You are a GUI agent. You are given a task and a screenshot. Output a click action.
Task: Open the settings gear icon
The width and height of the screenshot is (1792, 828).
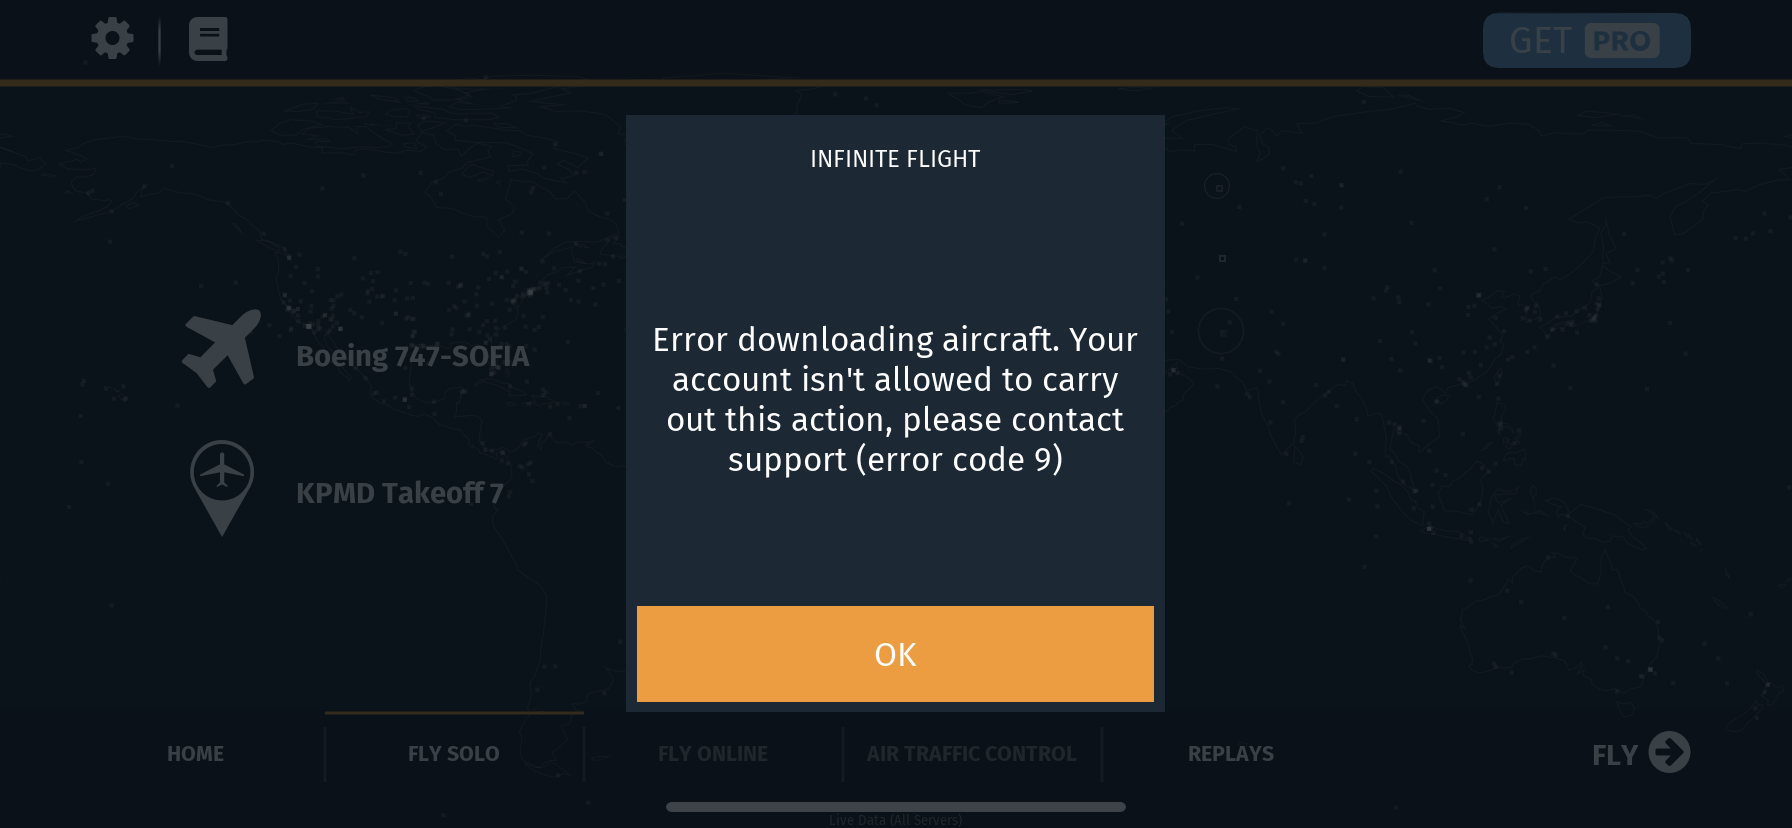[112, 39]
